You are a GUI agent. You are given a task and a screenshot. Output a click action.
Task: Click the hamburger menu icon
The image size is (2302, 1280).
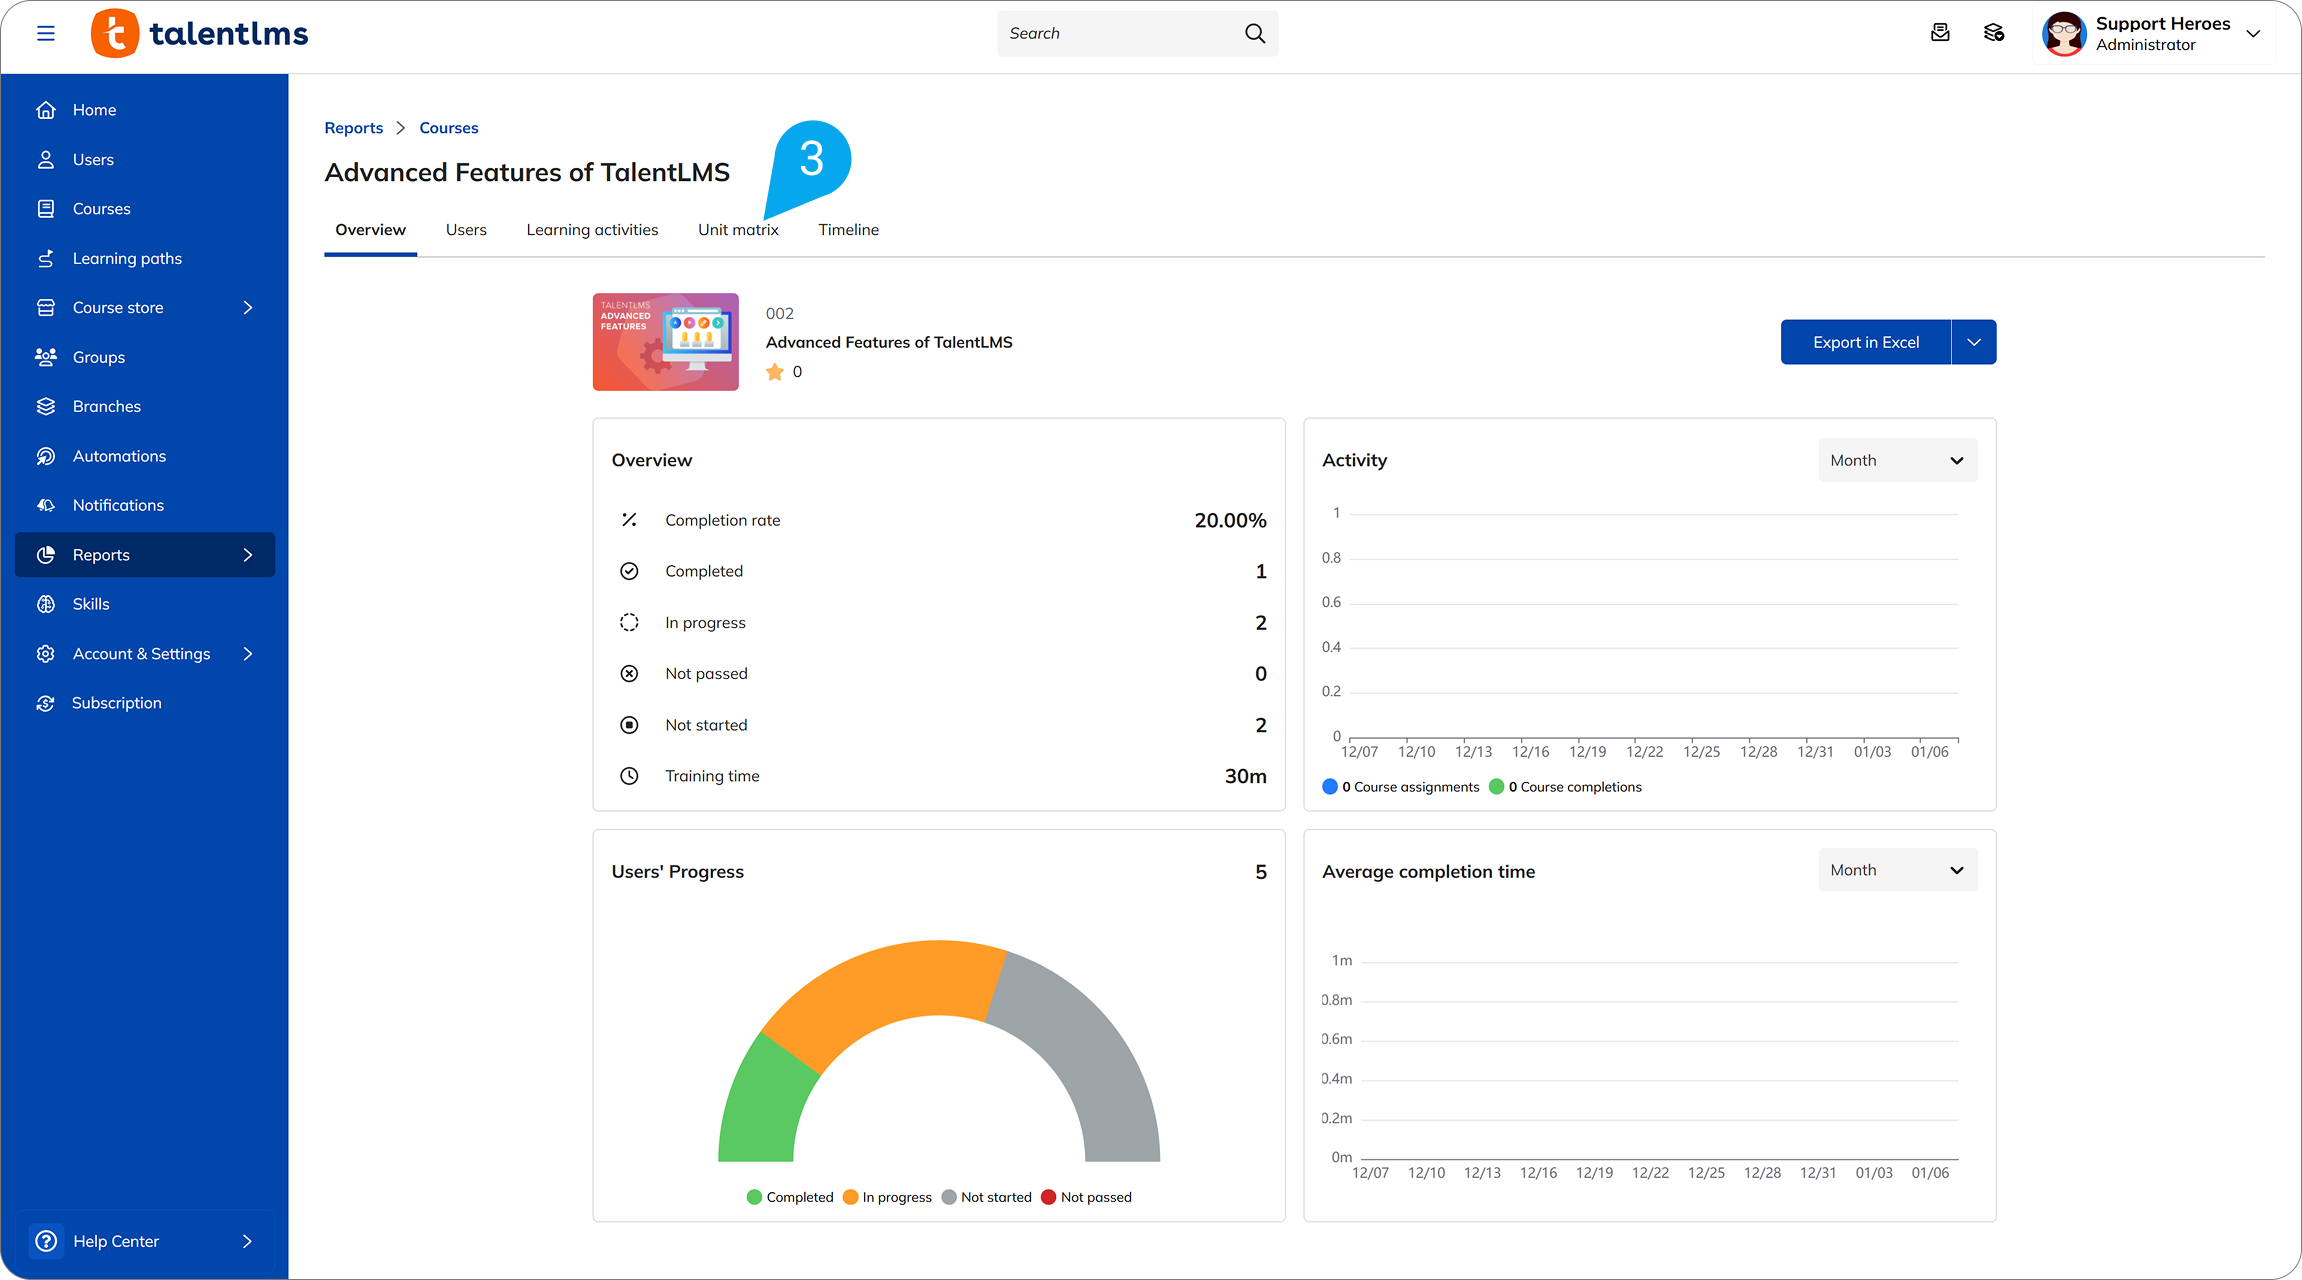pos(46,33)
